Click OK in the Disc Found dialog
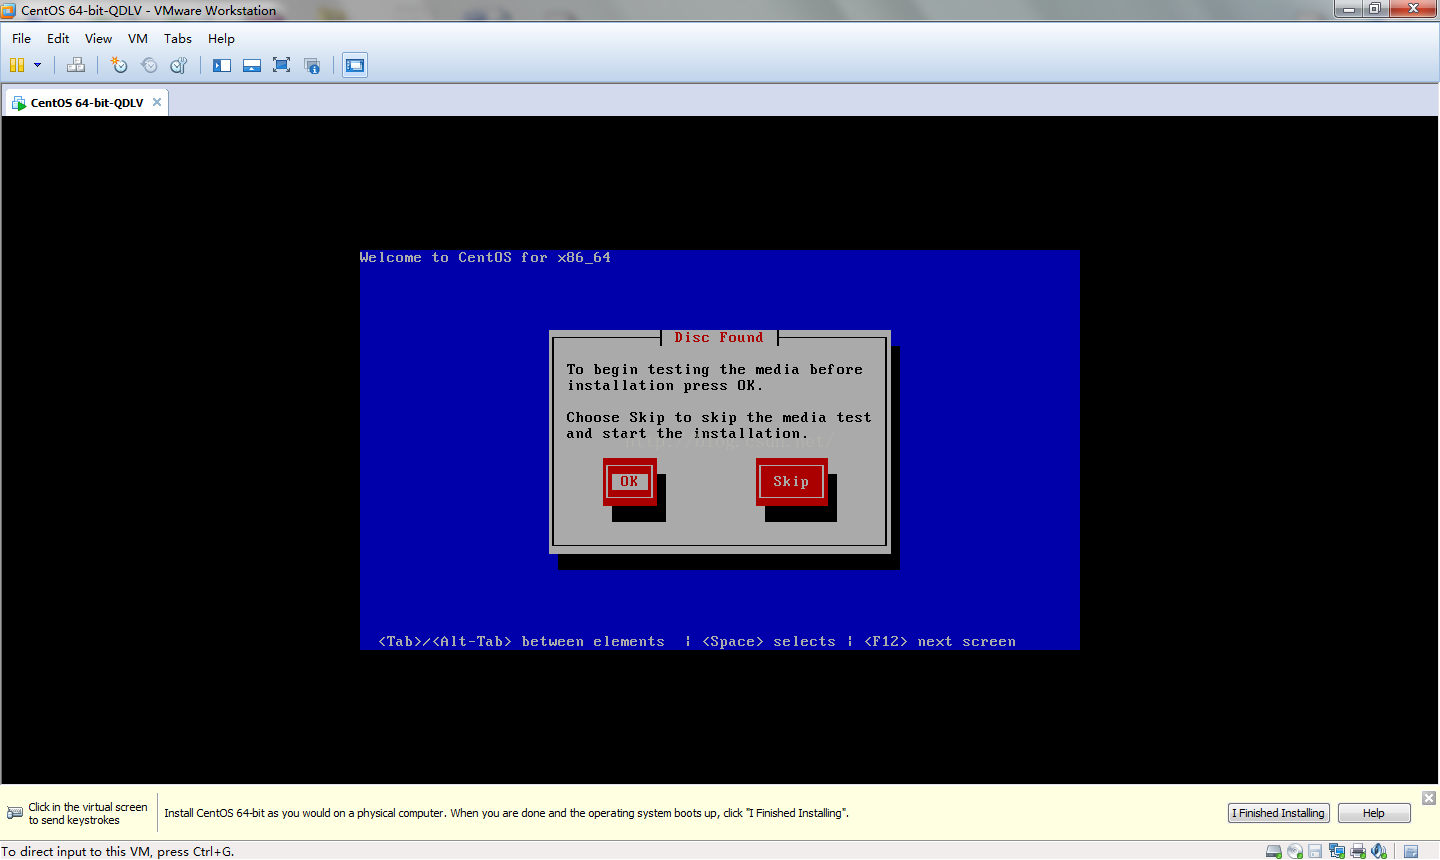Screen dimensions: 1440x860 (629, 481)
